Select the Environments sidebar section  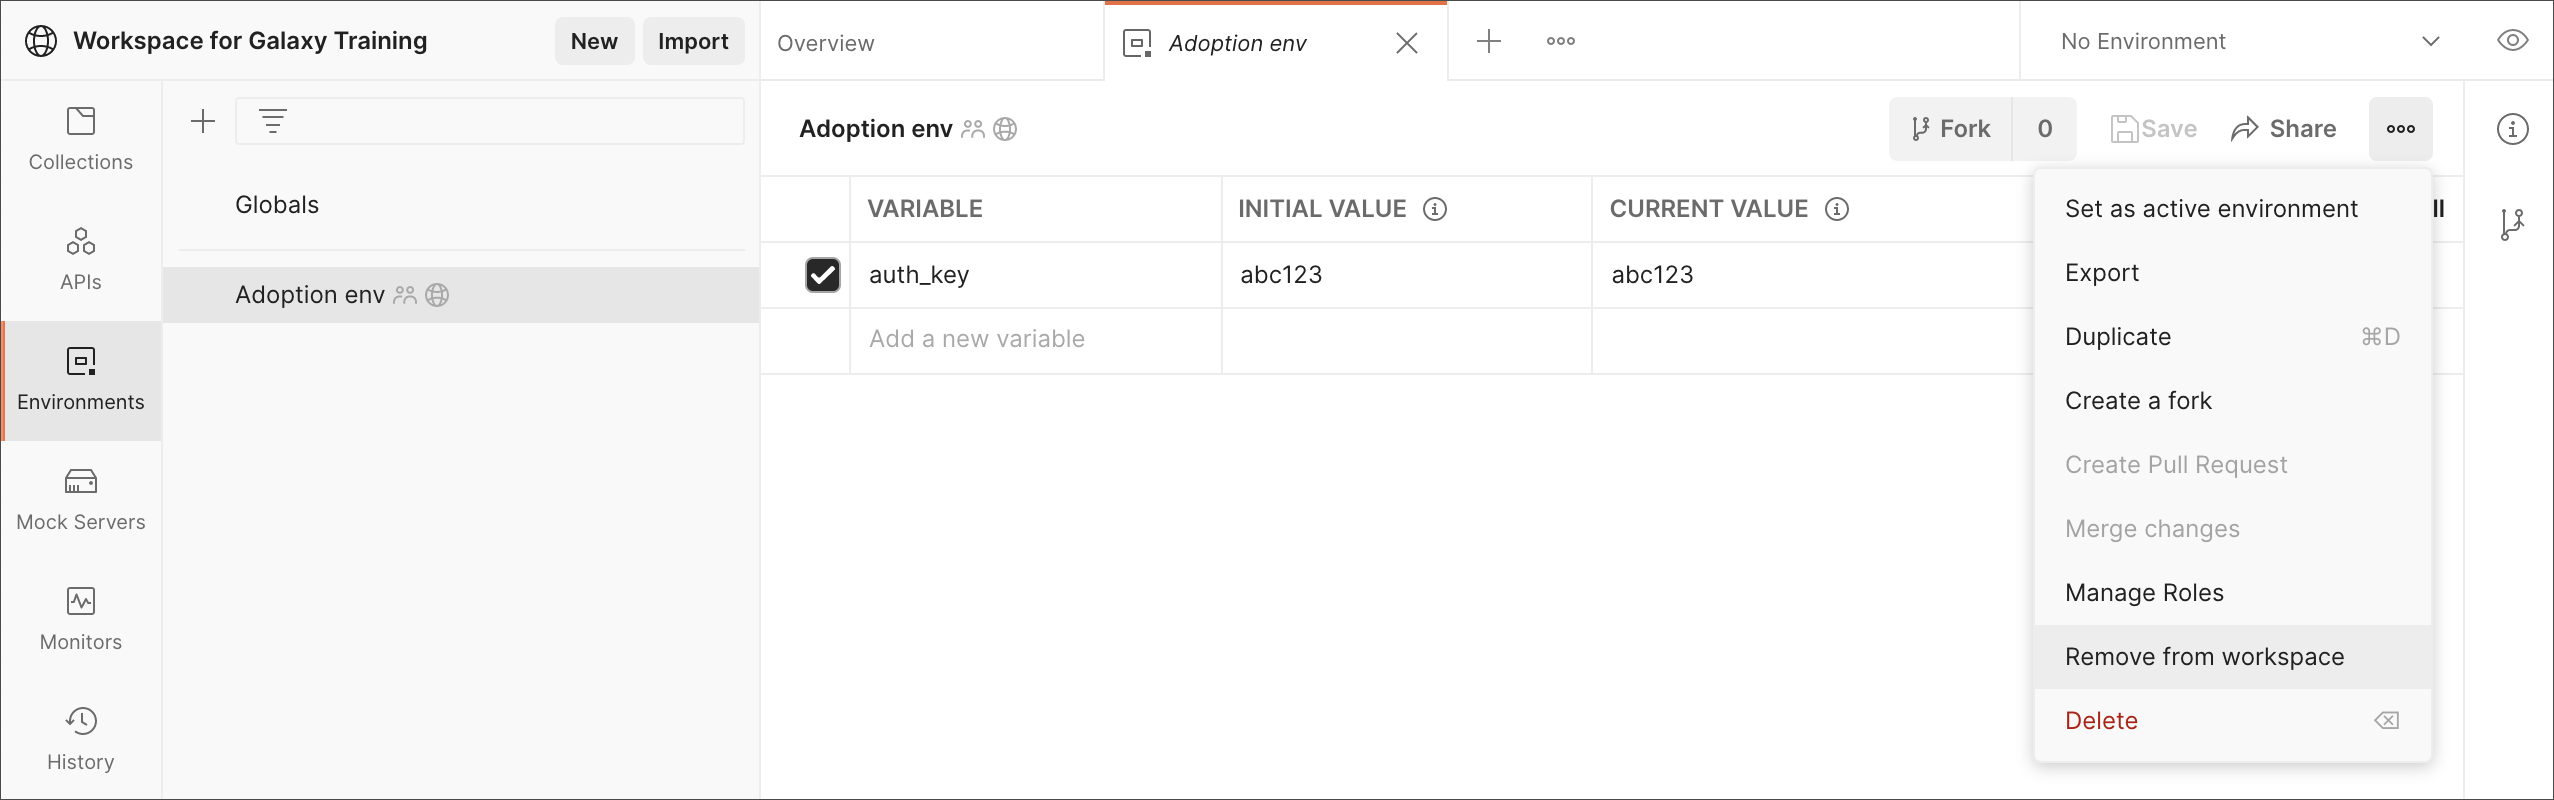pyautogui.click(x=80, y=380)
